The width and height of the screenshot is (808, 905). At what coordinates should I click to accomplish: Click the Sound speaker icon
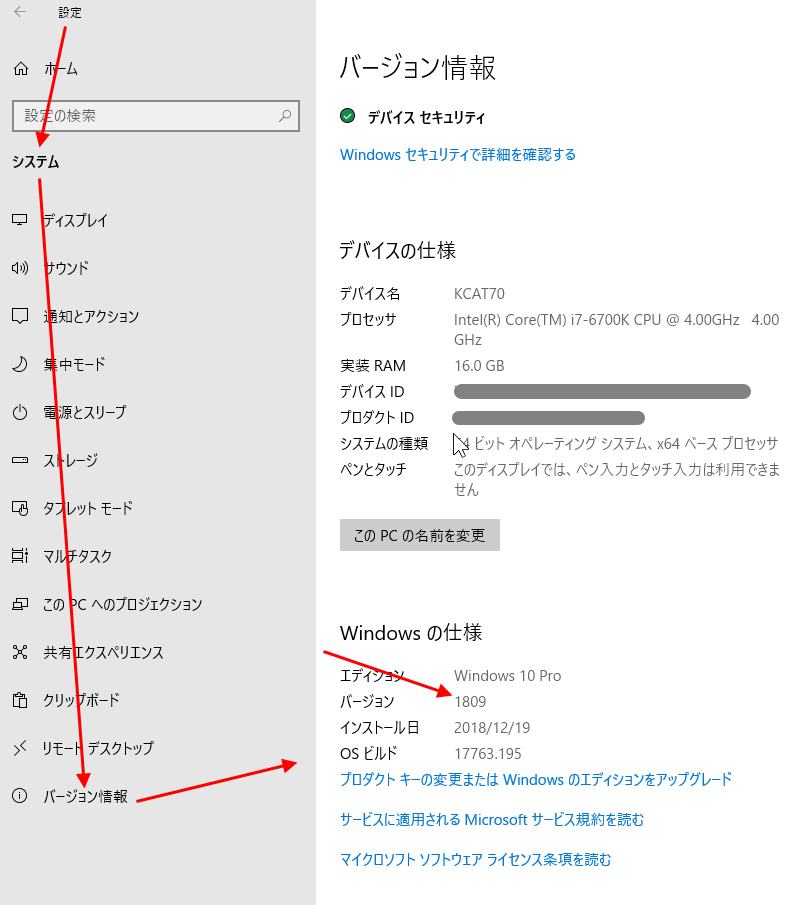point(20,268)
